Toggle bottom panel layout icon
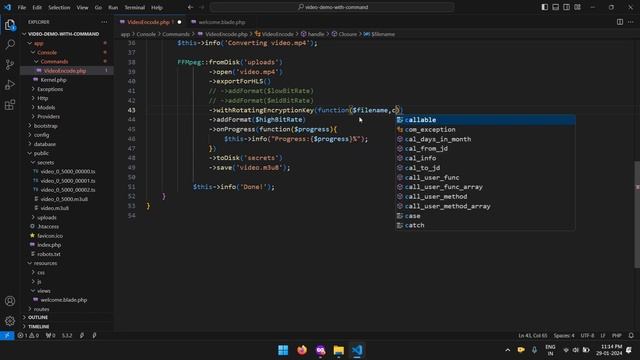 556,7
